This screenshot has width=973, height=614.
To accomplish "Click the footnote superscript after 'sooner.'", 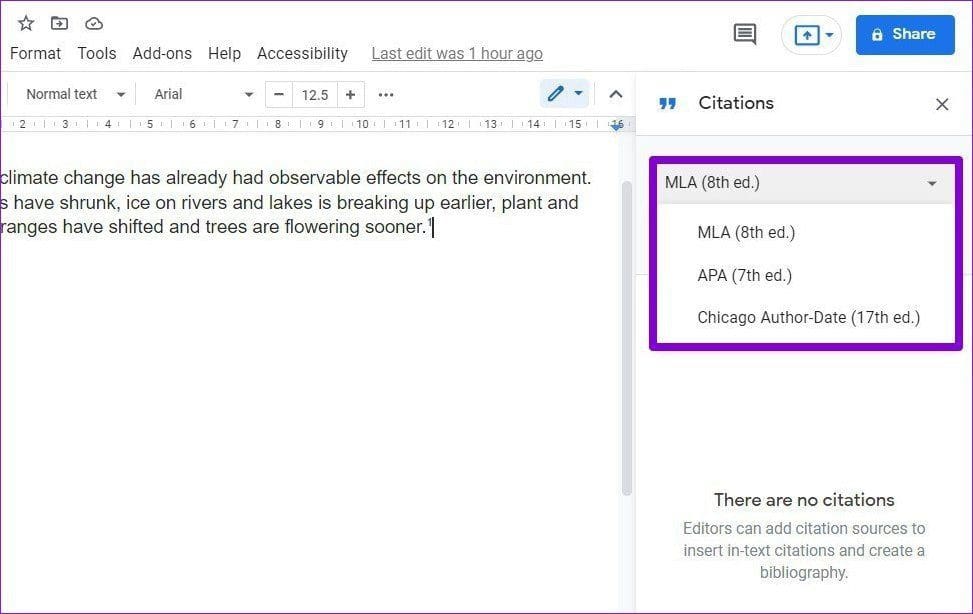I will 429,221.
